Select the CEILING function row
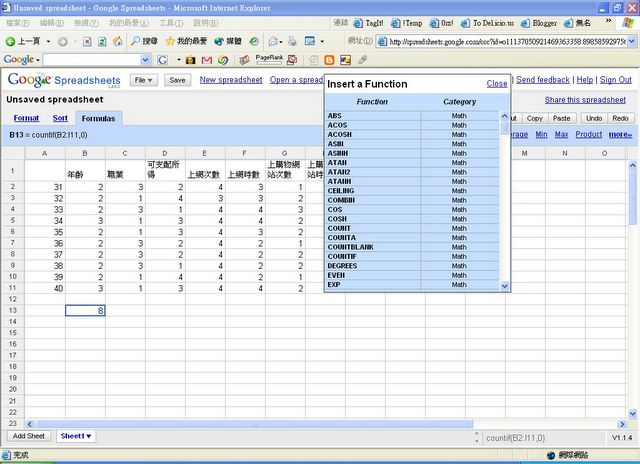 click(x=413, y=191)
